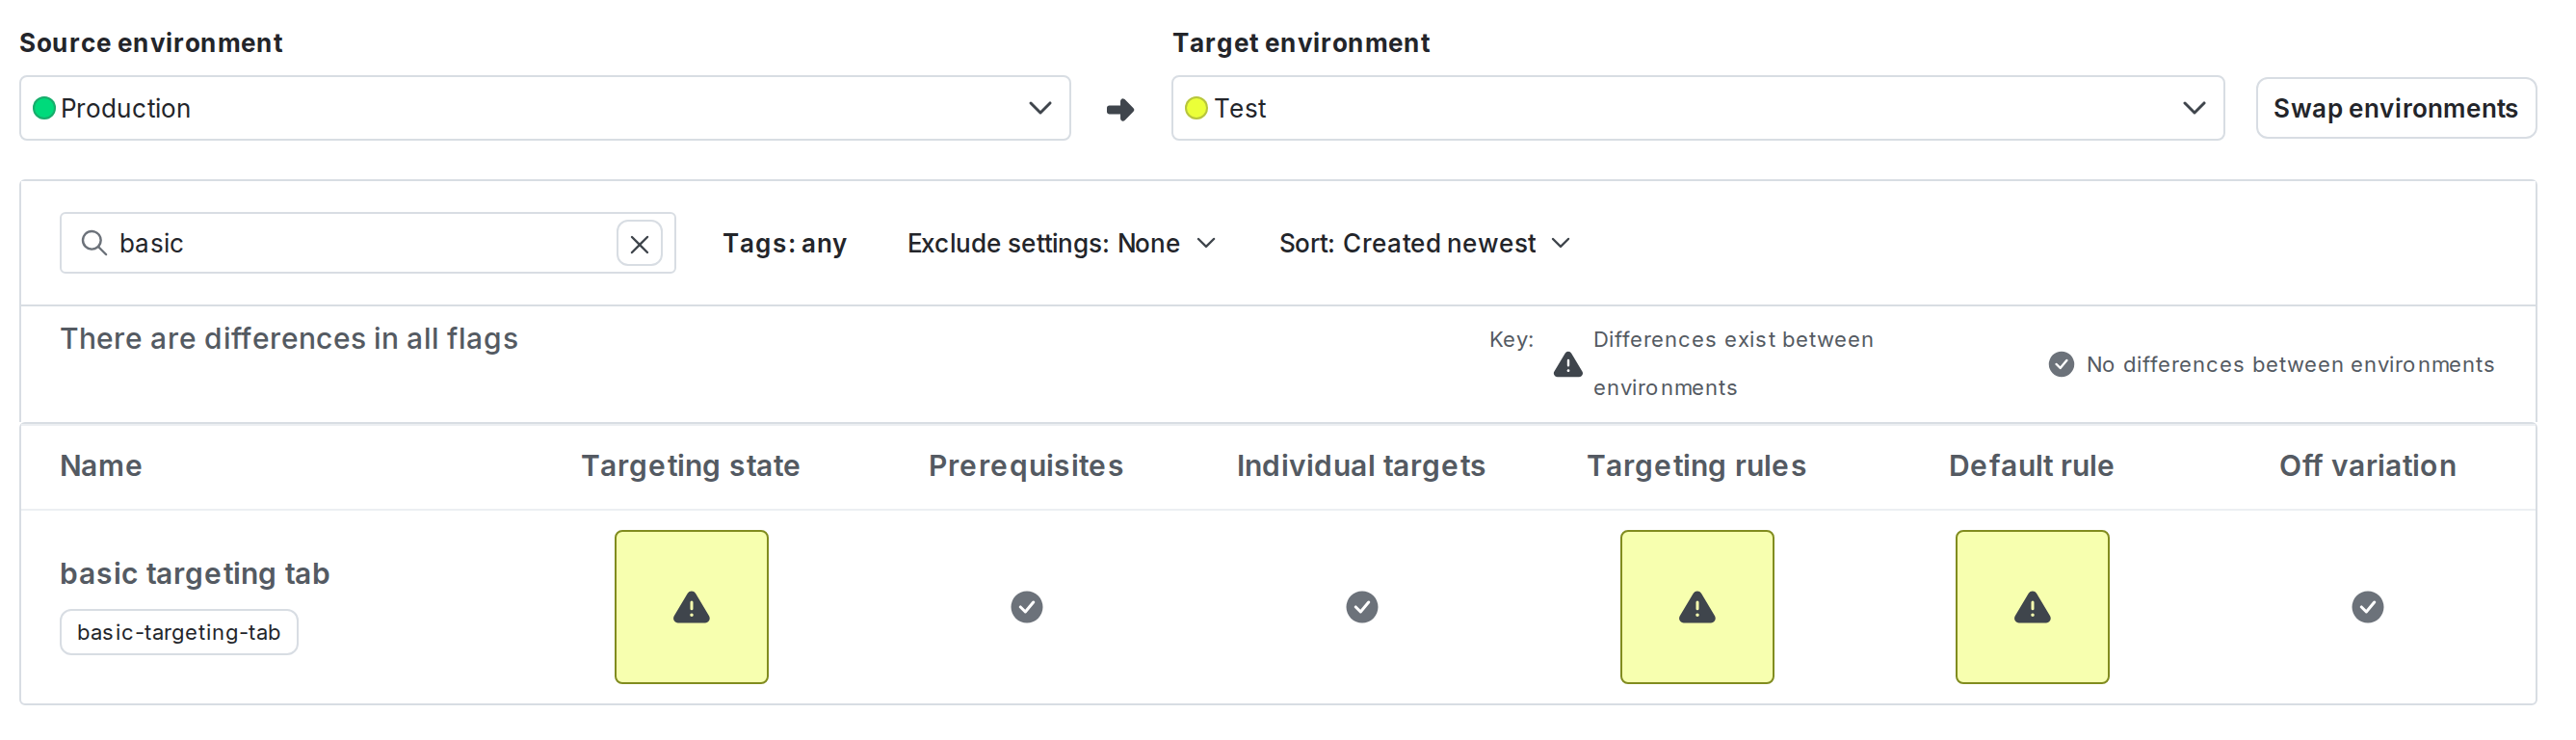Focus the flag search input field

(x=360, y=243)
